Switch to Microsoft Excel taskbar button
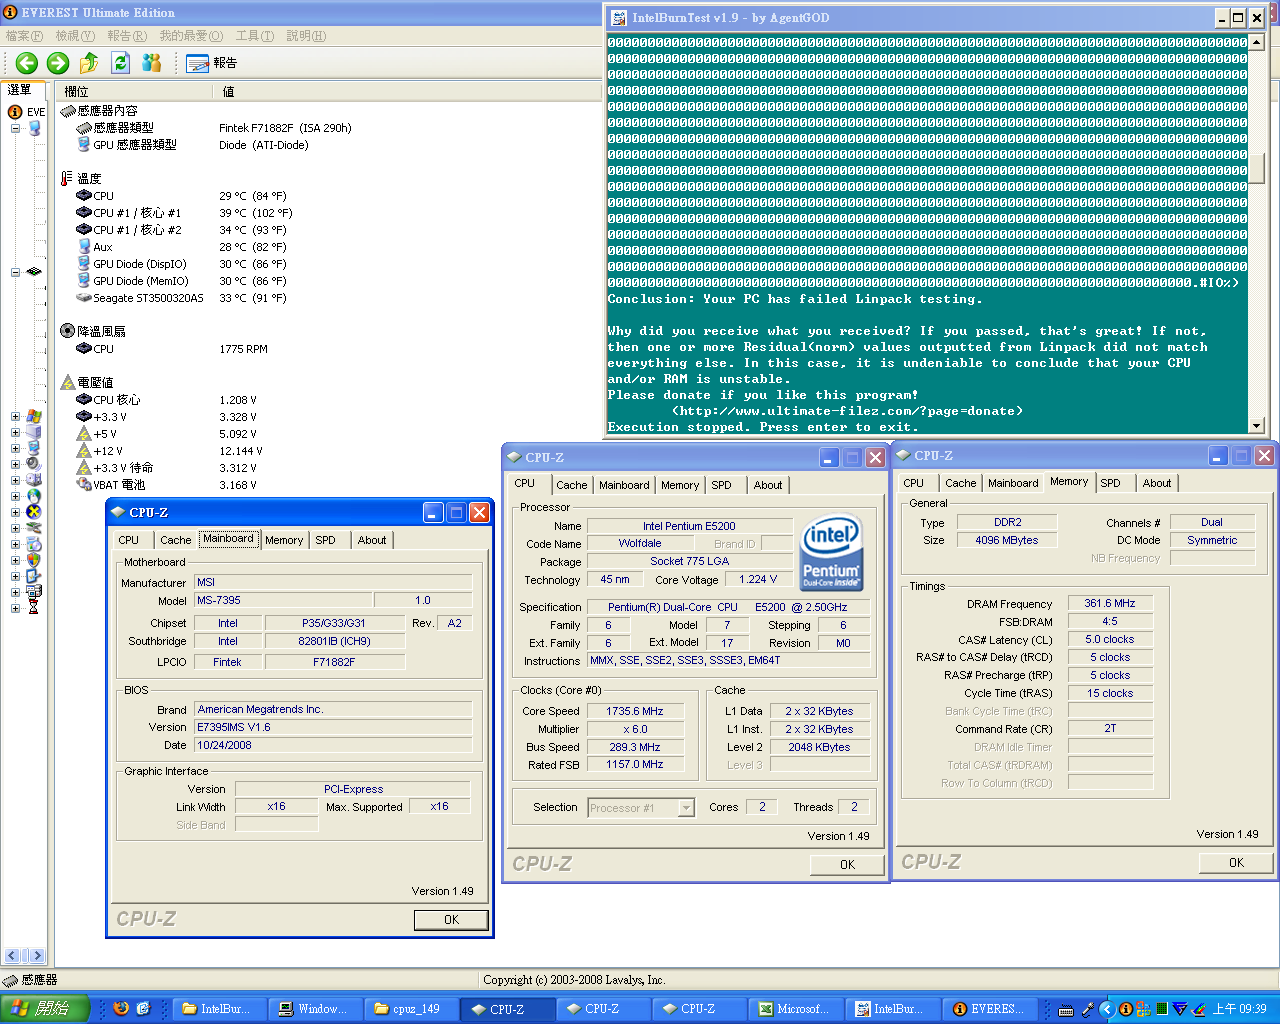 point(797,1009)
